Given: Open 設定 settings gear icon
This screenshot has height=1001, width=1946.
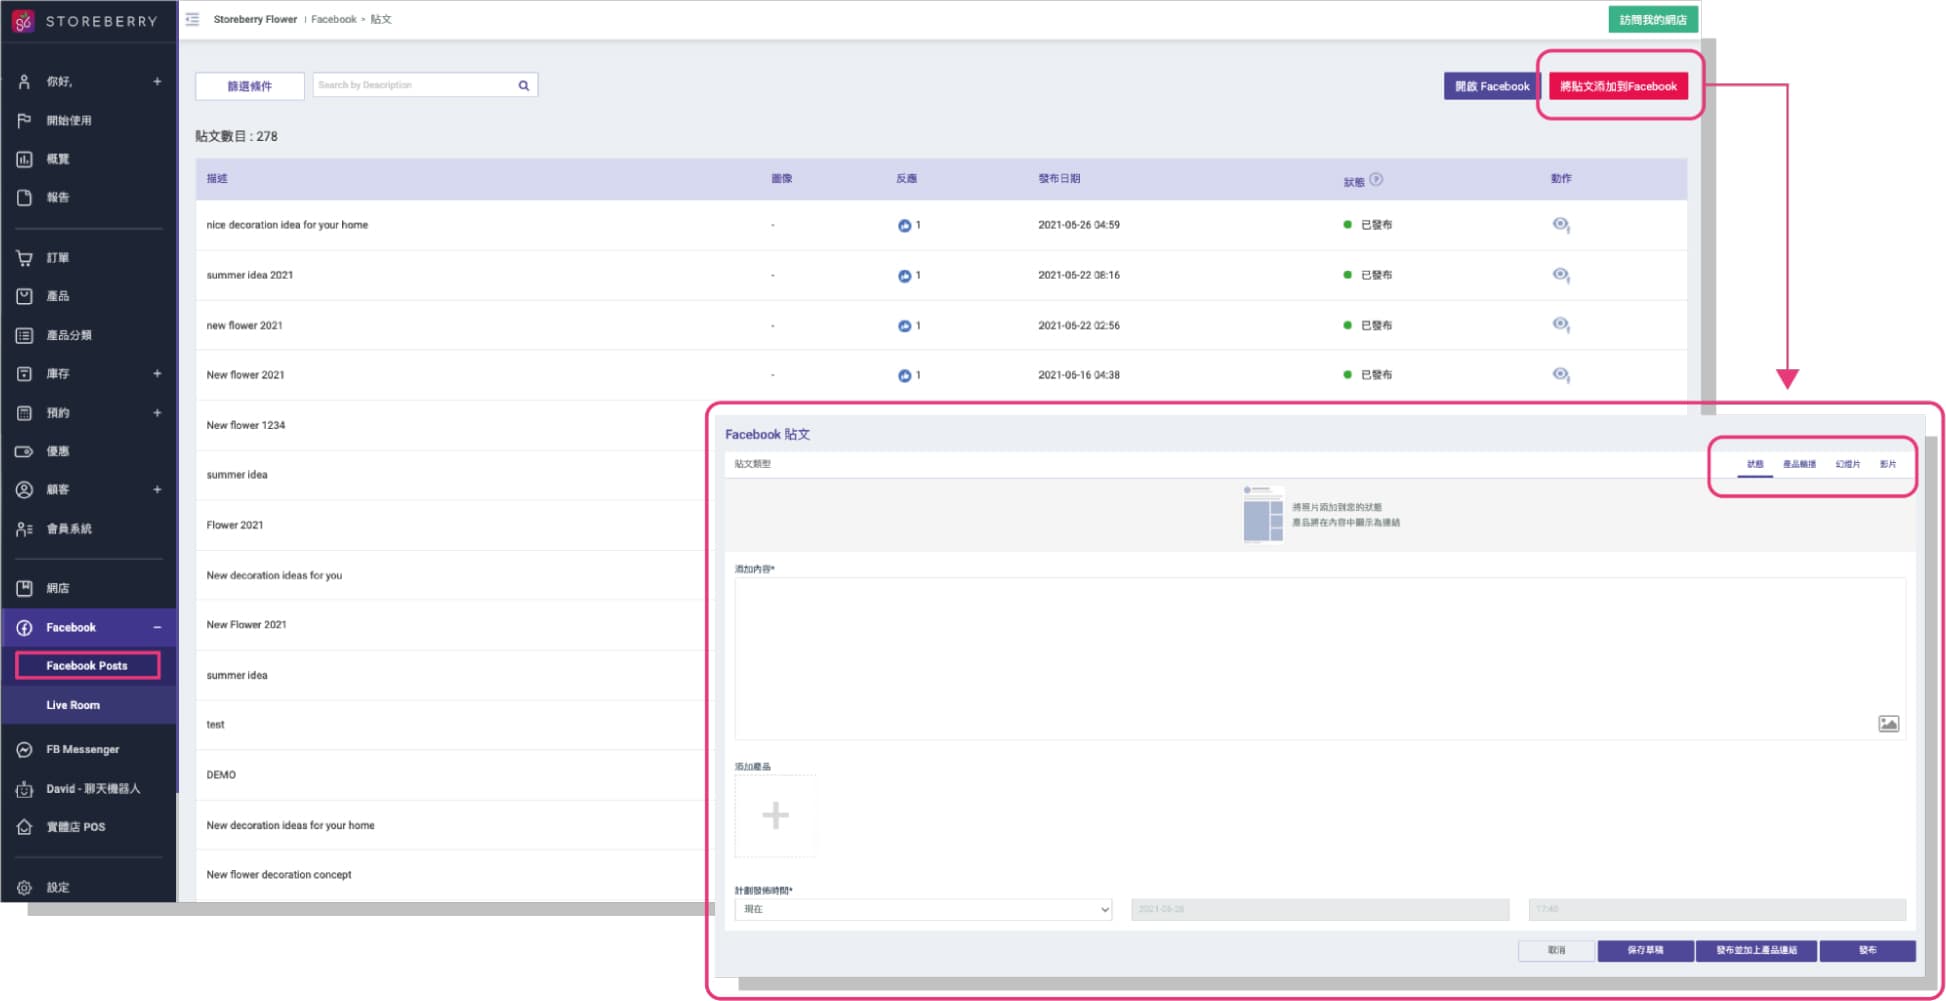Looking at the screenshot, I should (24, 887).
